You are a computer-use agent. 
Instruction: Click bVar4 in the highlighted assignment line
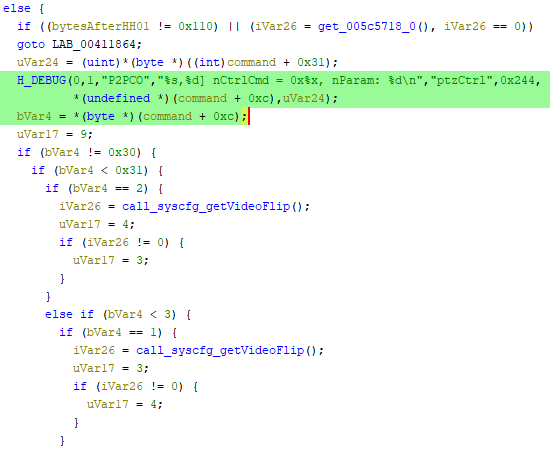coord(34,116)
